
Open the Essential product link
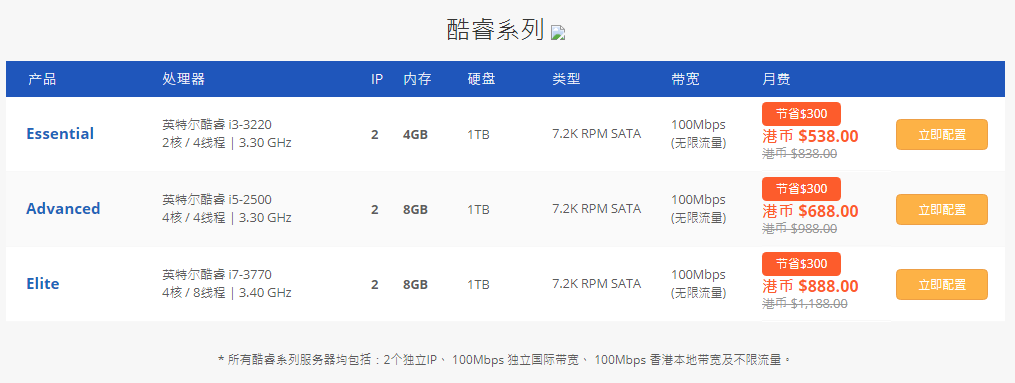(60, 134)
